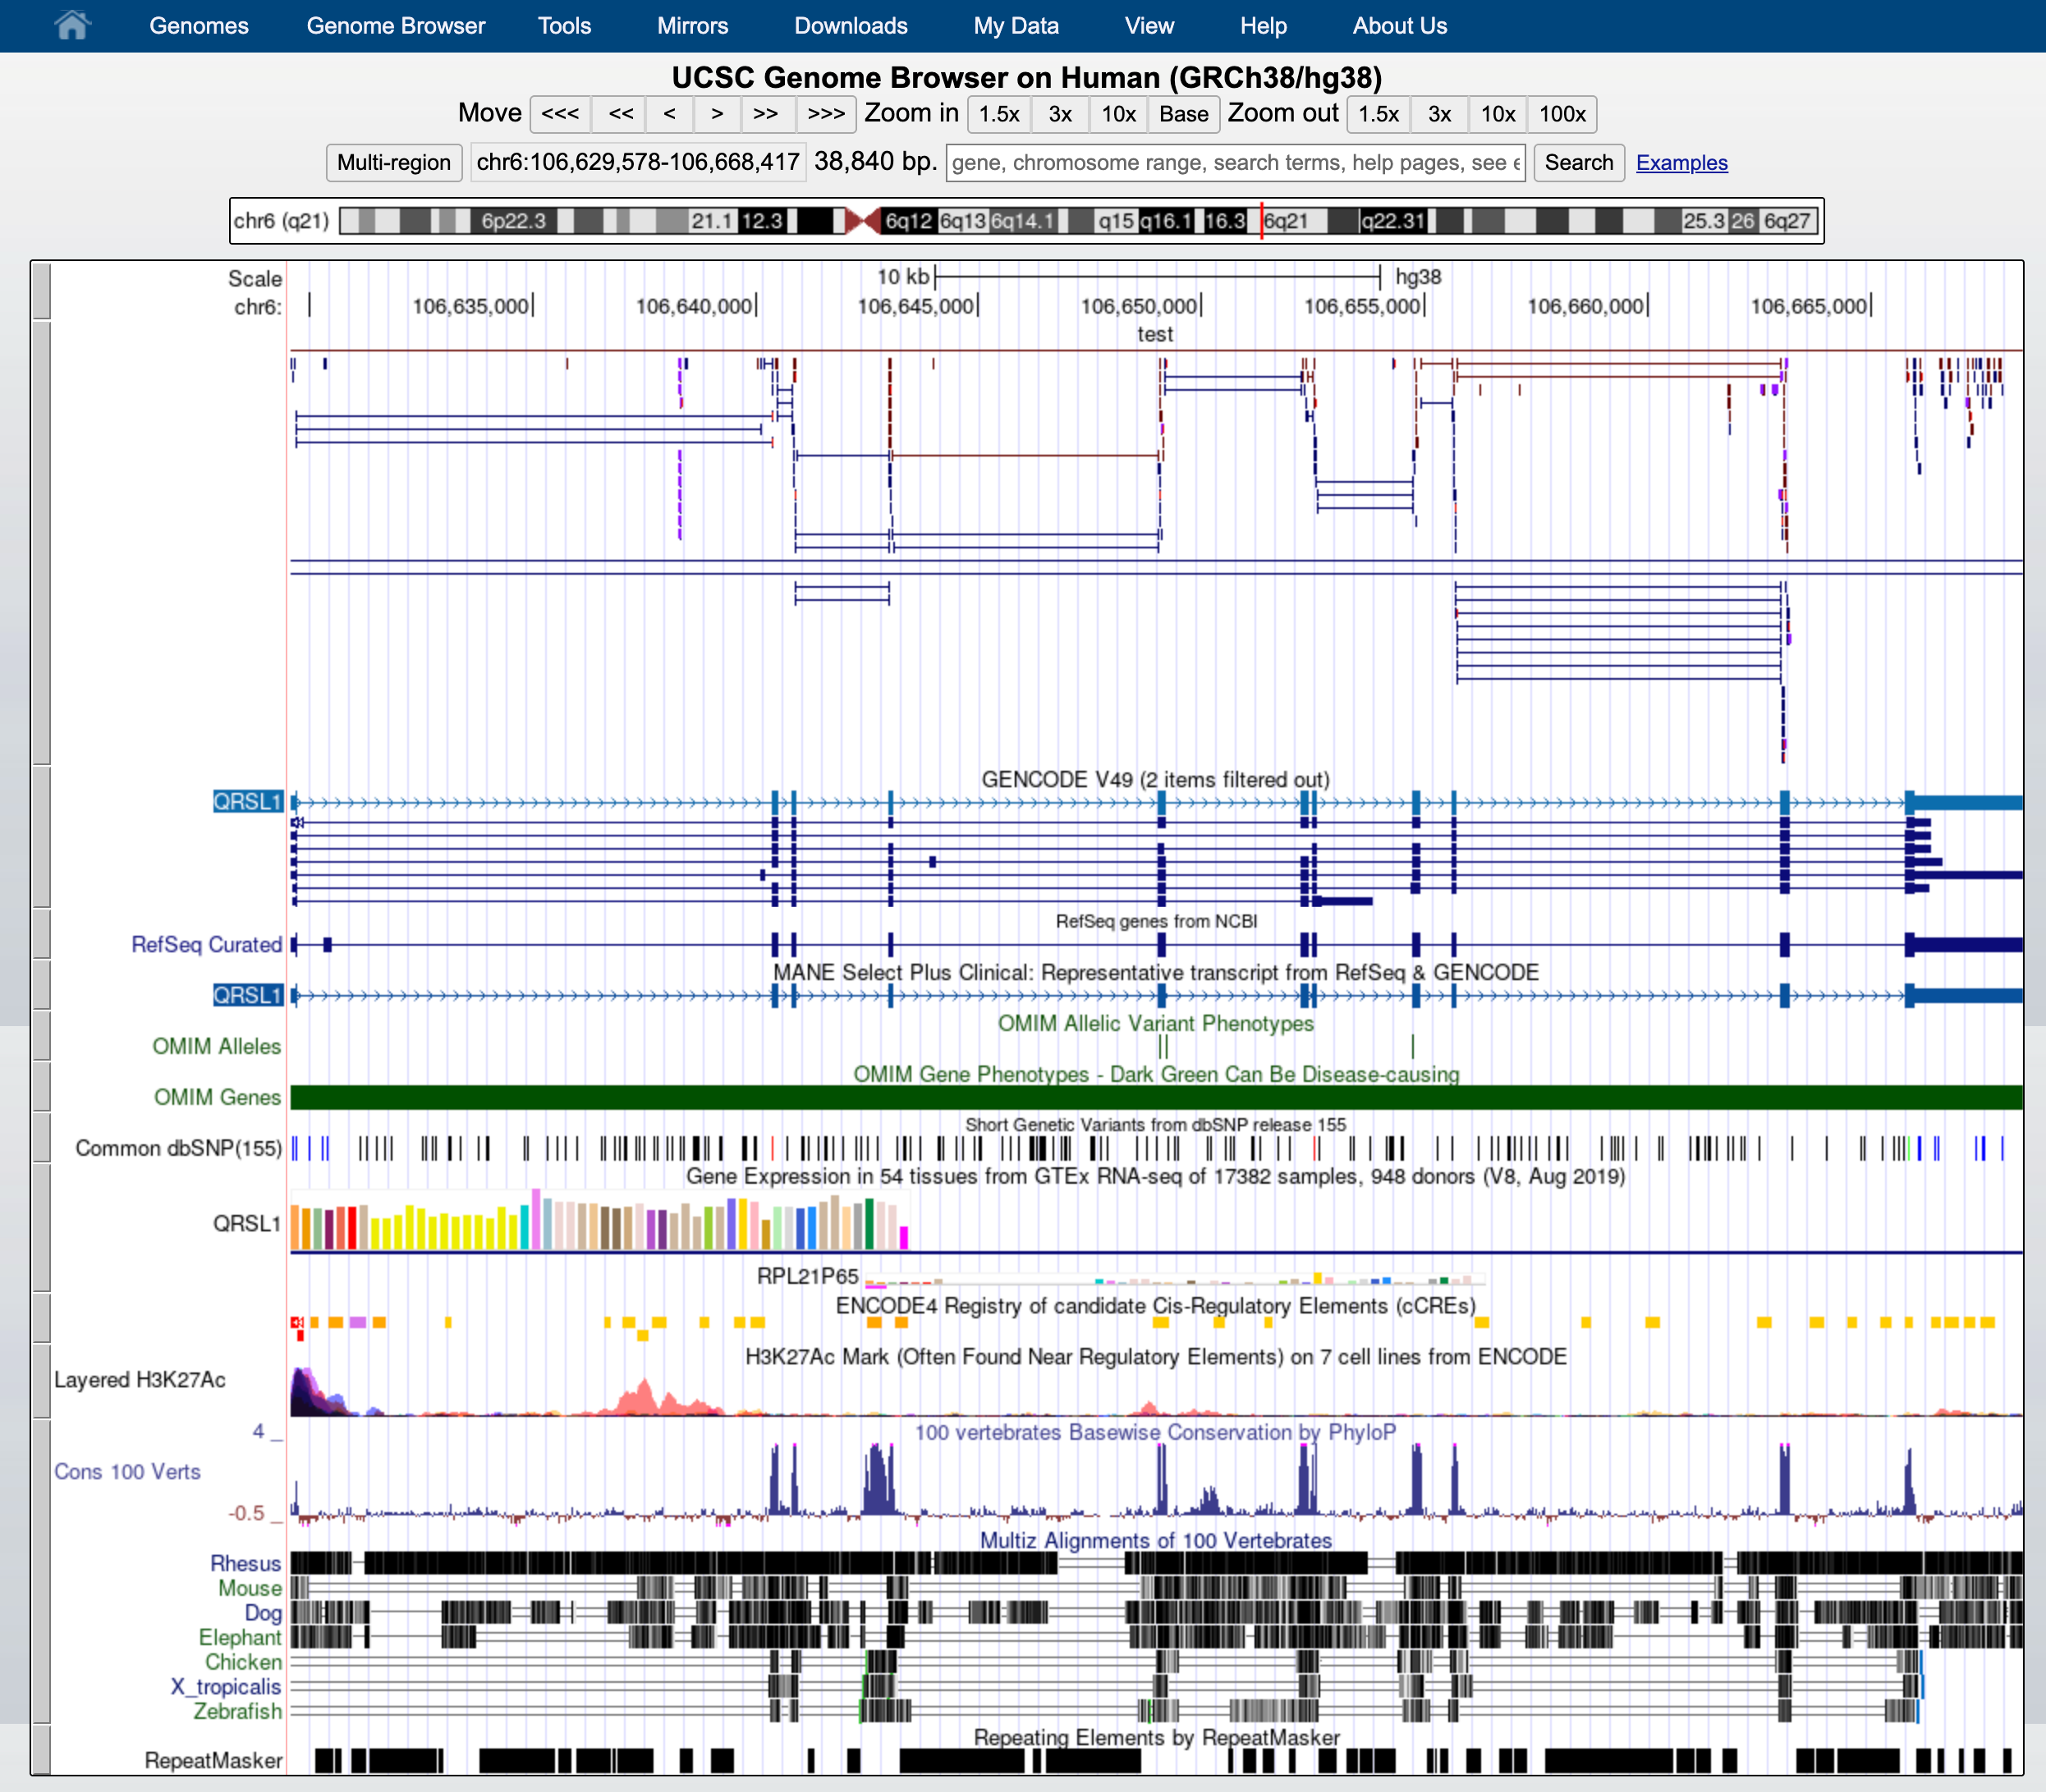This screenshot has width=2046, height=1792.
Task: Open the Tools menu
Action: click(x=564, y=26)
